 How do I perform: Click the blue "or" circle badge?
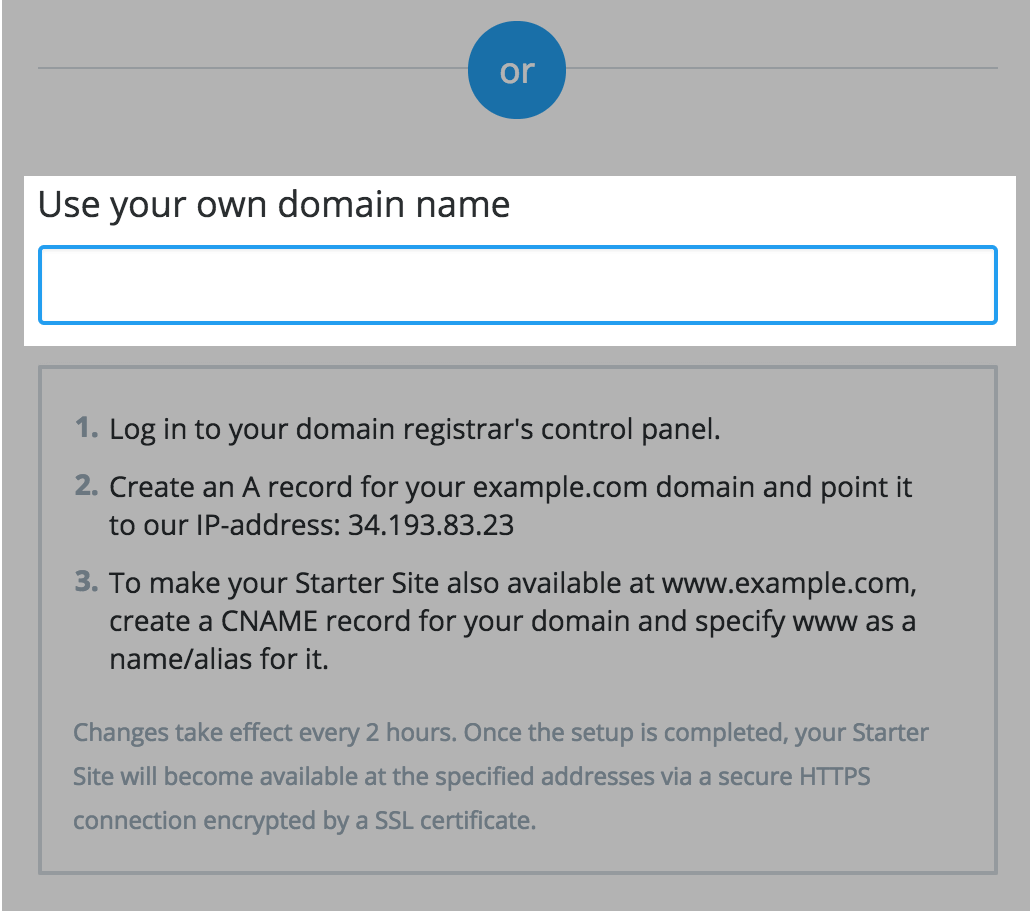[517, 71]
